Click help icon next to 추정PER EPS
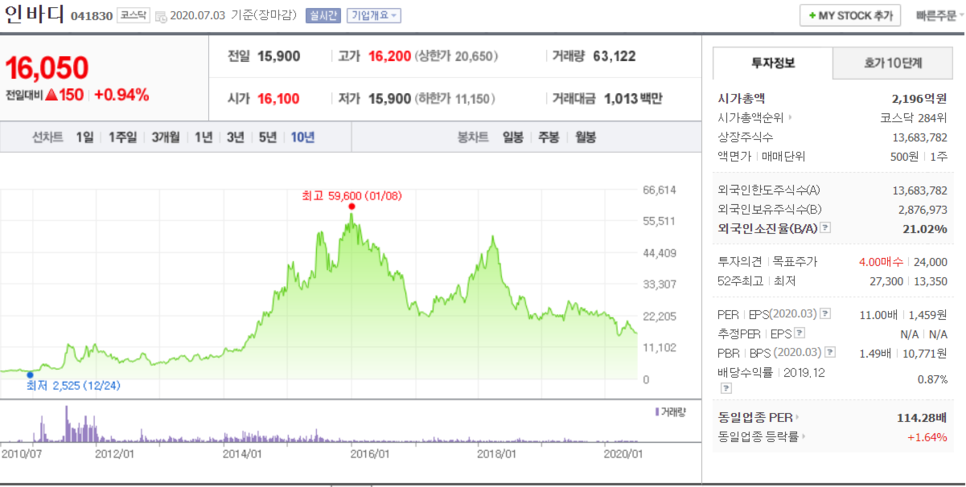Viewport: 966px width, 487px height. pyautogui.click(x=799, y=334)
